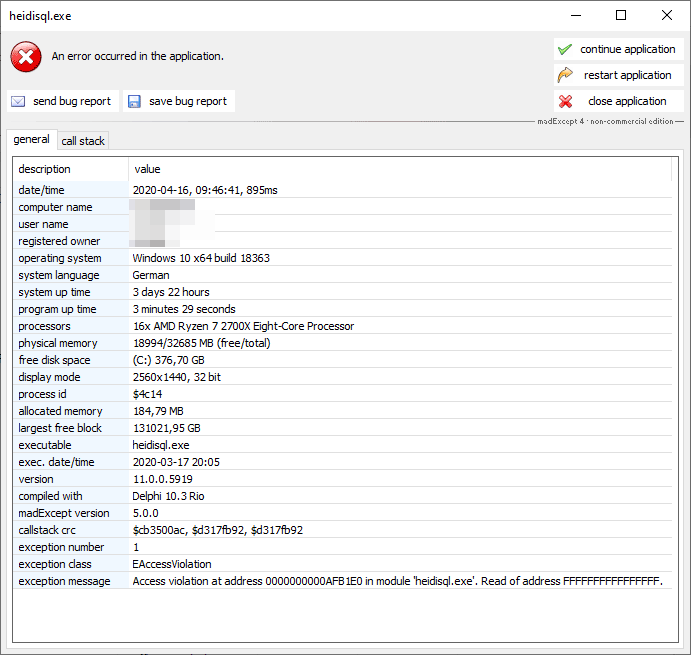The height and width of the screenshot is (655, 691).
Task: Close the heidisql.exe dialog window
Action: pyautogui.click(x=666, y=15)
